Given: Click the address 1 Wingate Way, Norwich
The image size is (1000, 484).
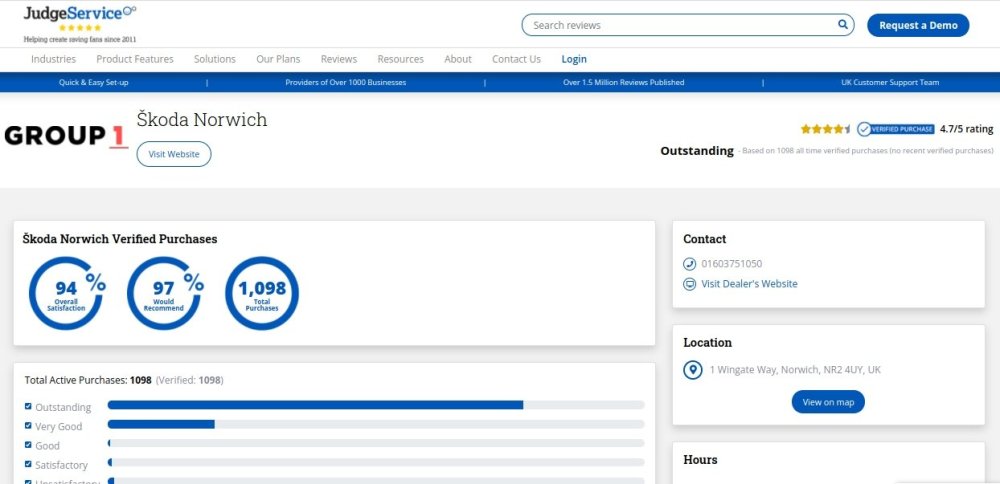Looking at the screenshot, I should tap(795, 370).
